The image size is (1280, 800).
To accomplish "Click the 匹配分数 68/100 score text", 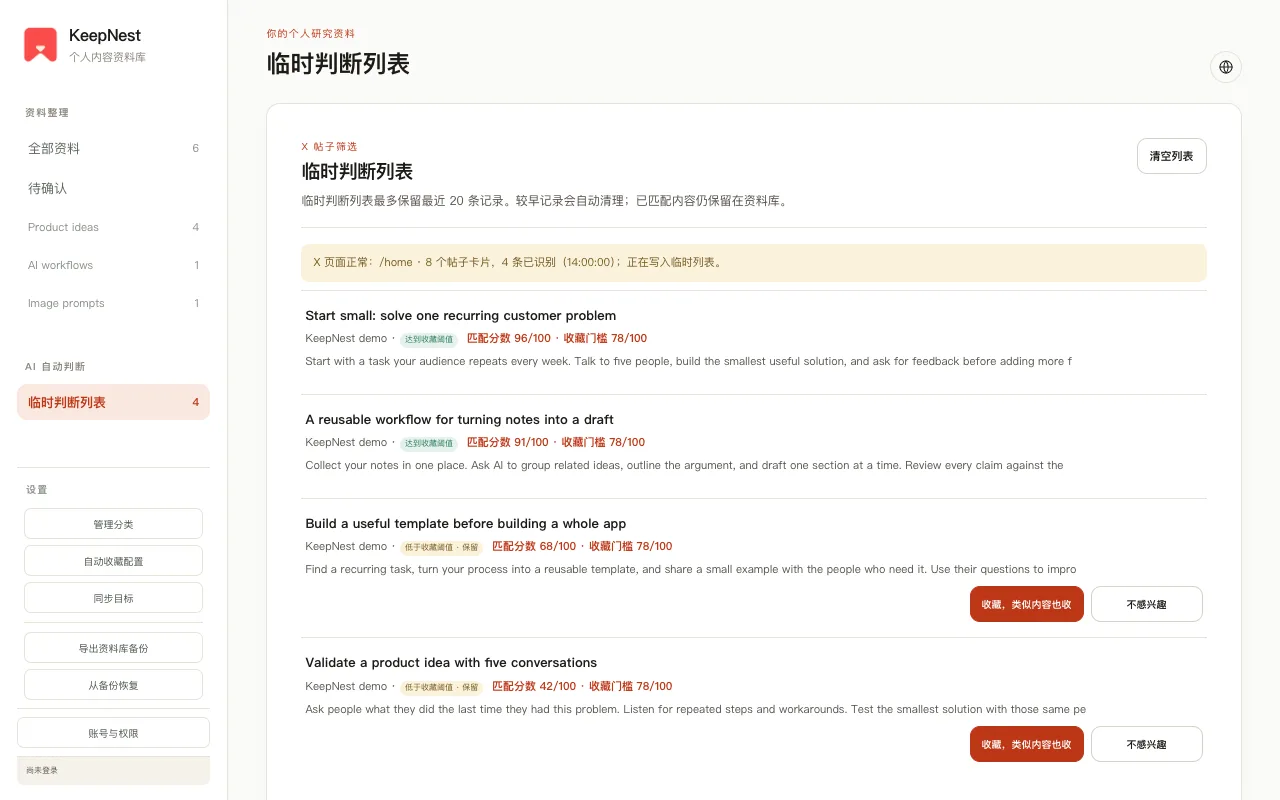I will point(534,546).
